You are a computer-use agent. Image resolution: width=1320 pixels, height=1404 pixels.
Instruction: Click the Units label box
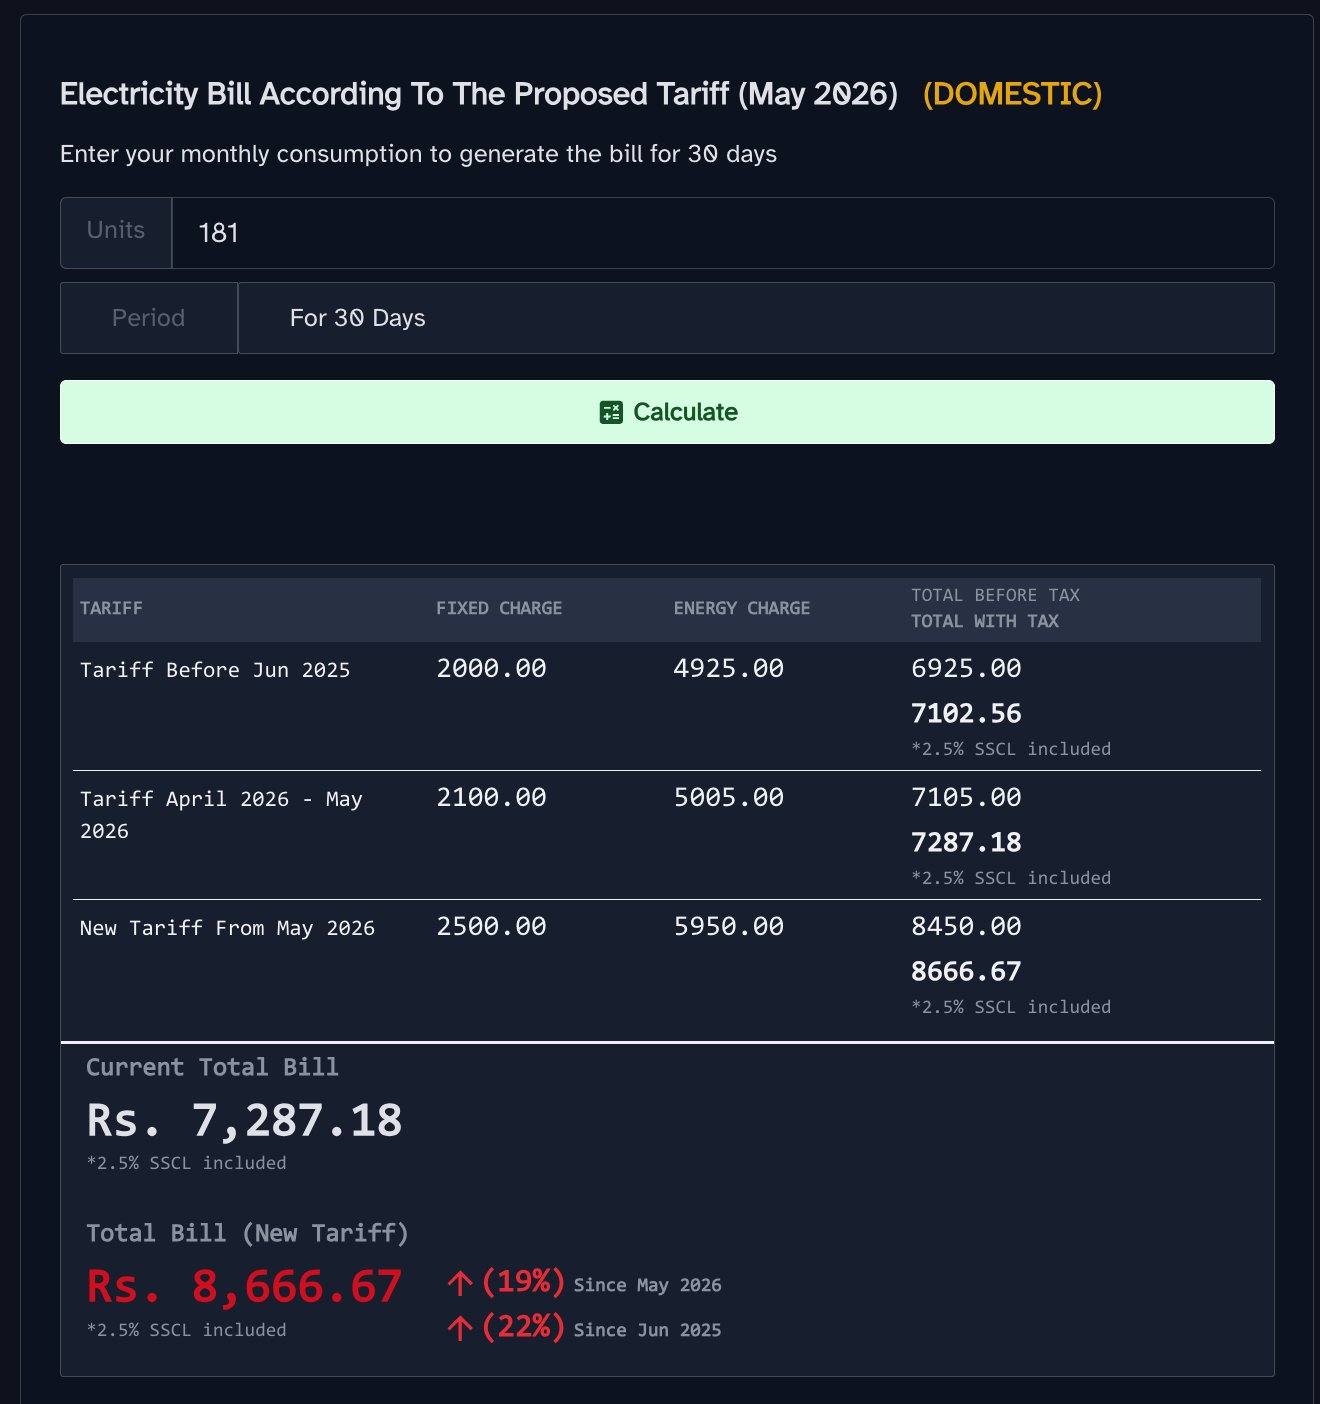click(116, 233)
